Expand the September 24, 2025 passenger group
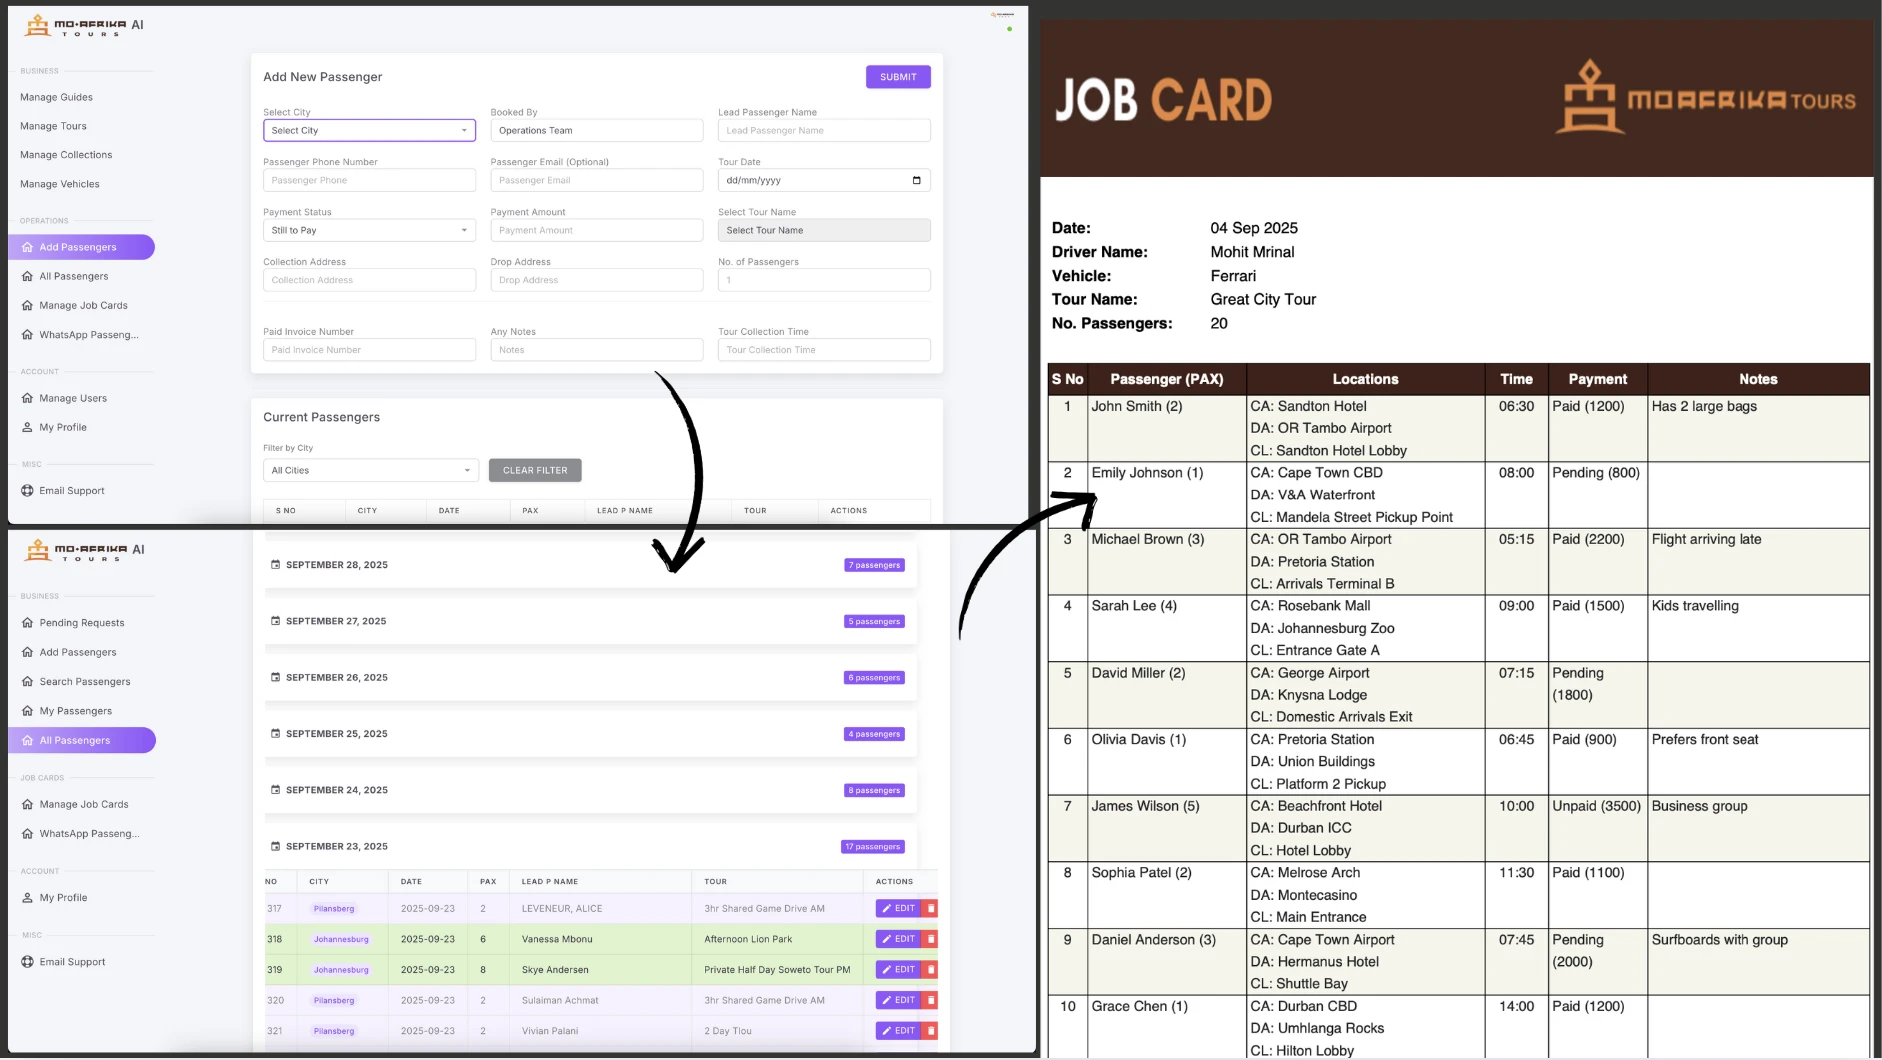Viewport: 1882px width, 1060px height. coord(590,790)
